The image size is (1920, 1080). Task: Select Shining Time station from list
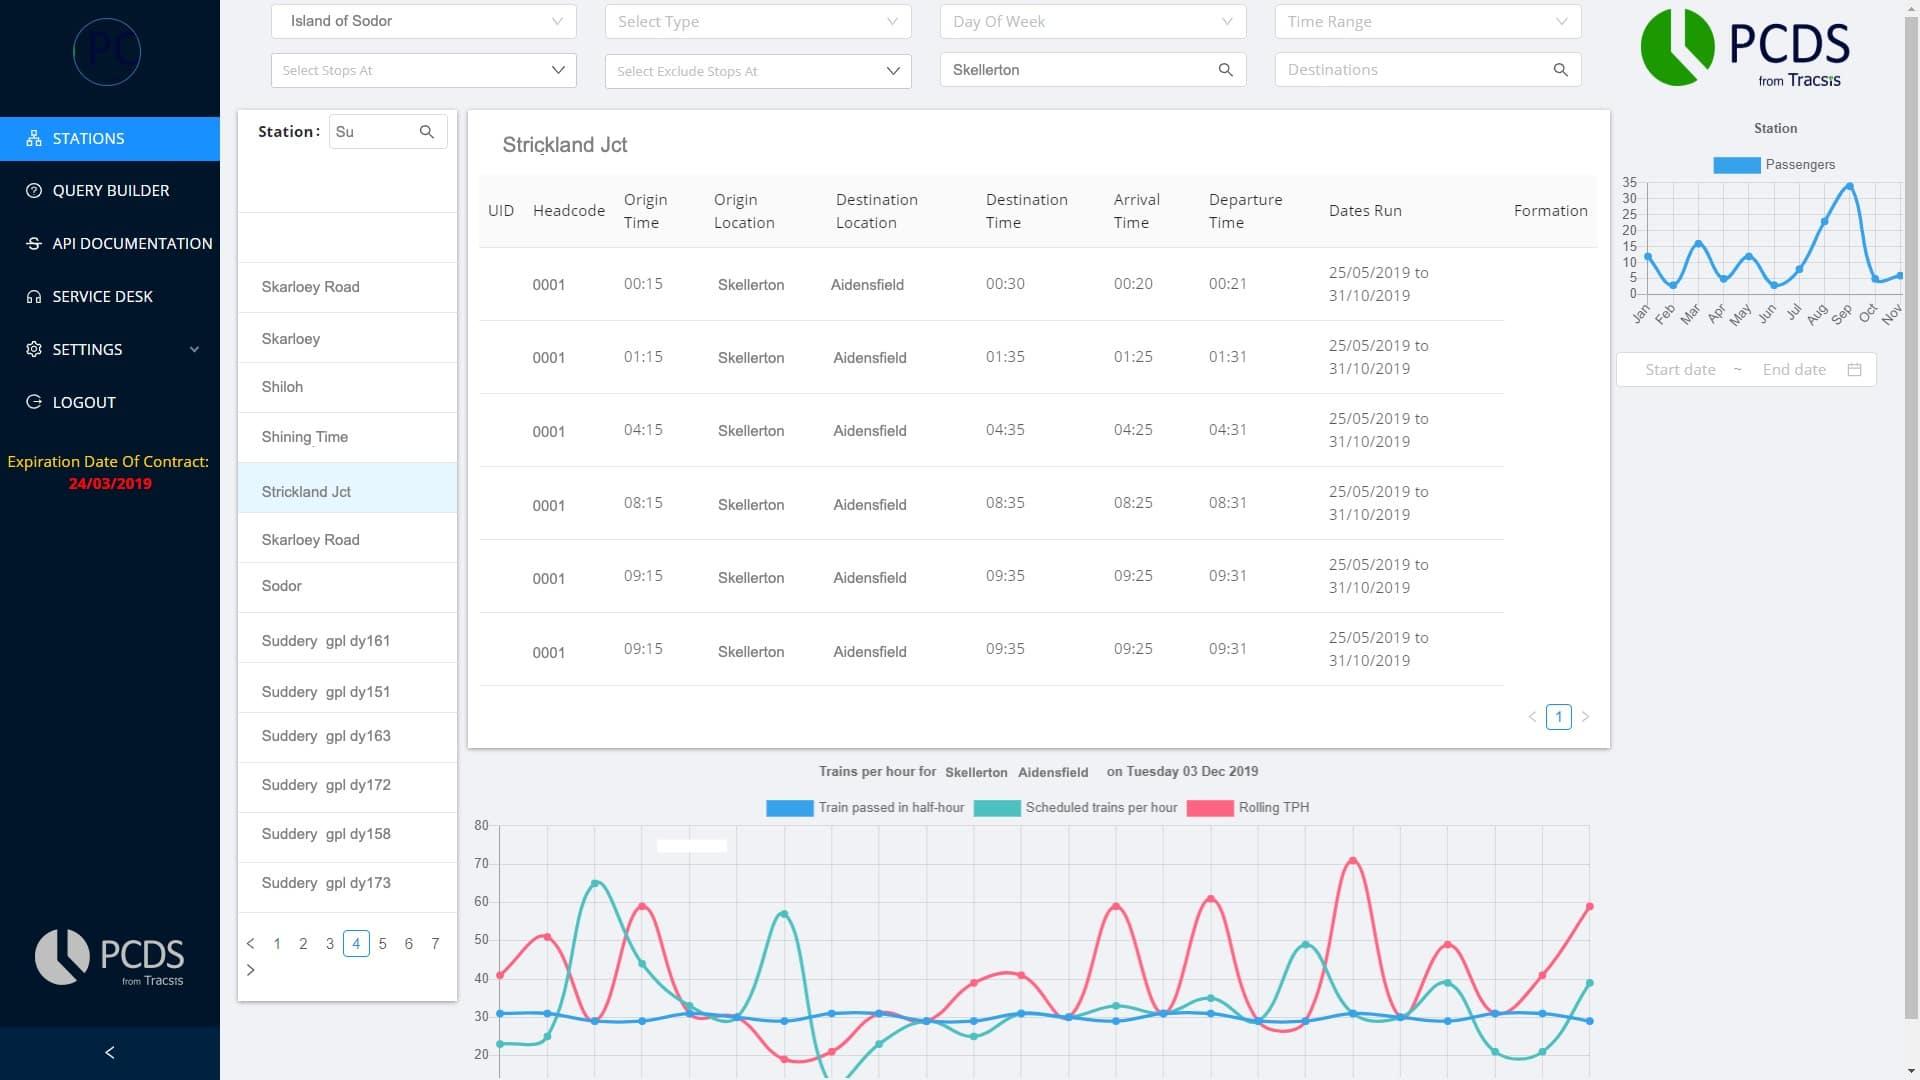pos(305,437)
